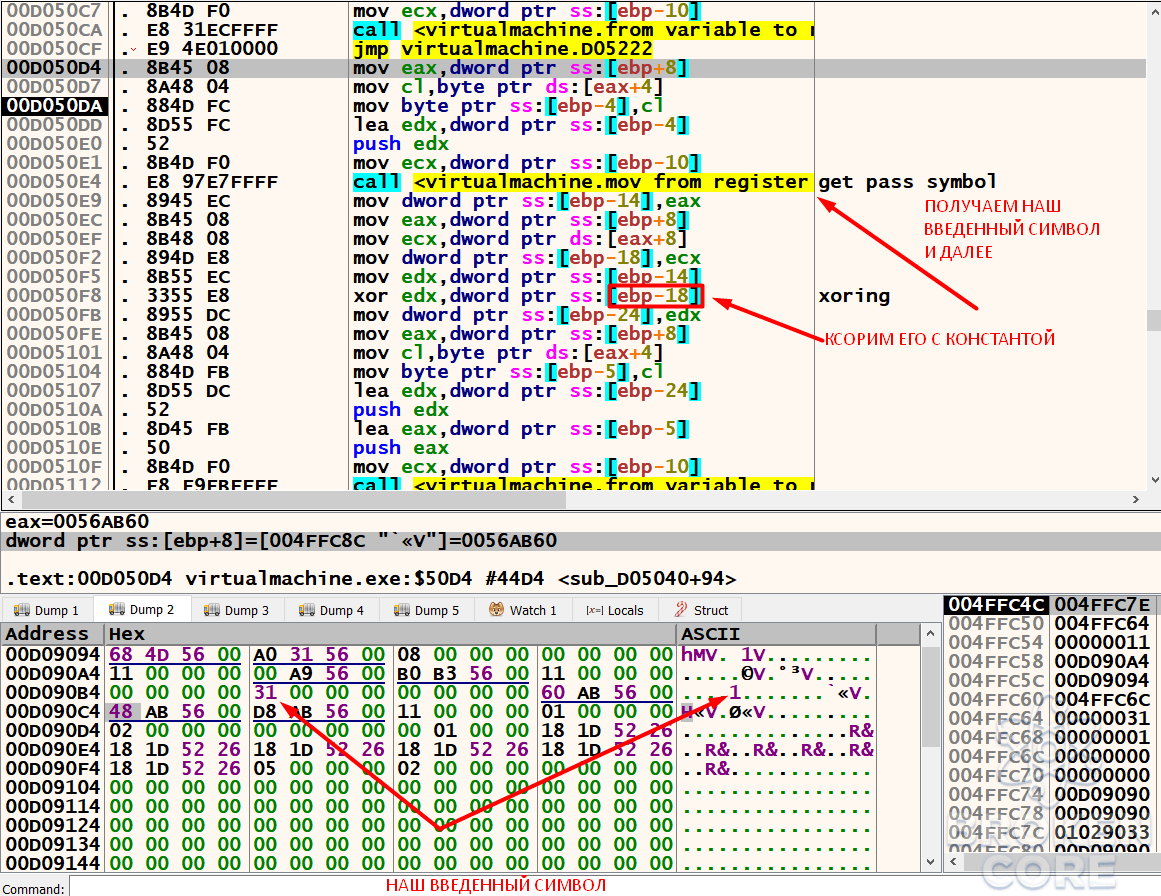Click the Hex column header in dump
1161x896 pixels.
390,634
